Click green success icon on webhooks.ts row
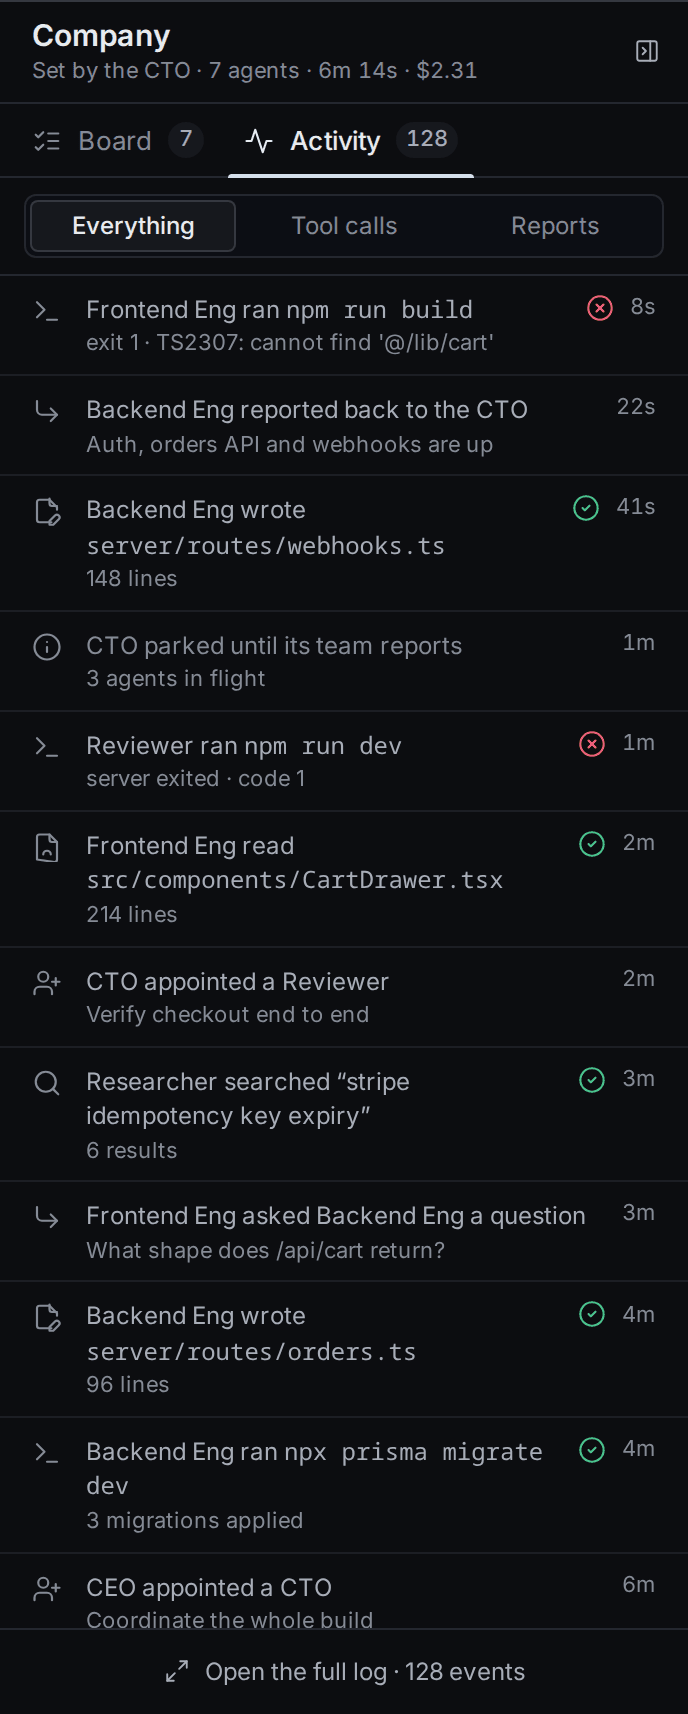688x1714 pixels. pyautogui.click(x=586, y=508)
